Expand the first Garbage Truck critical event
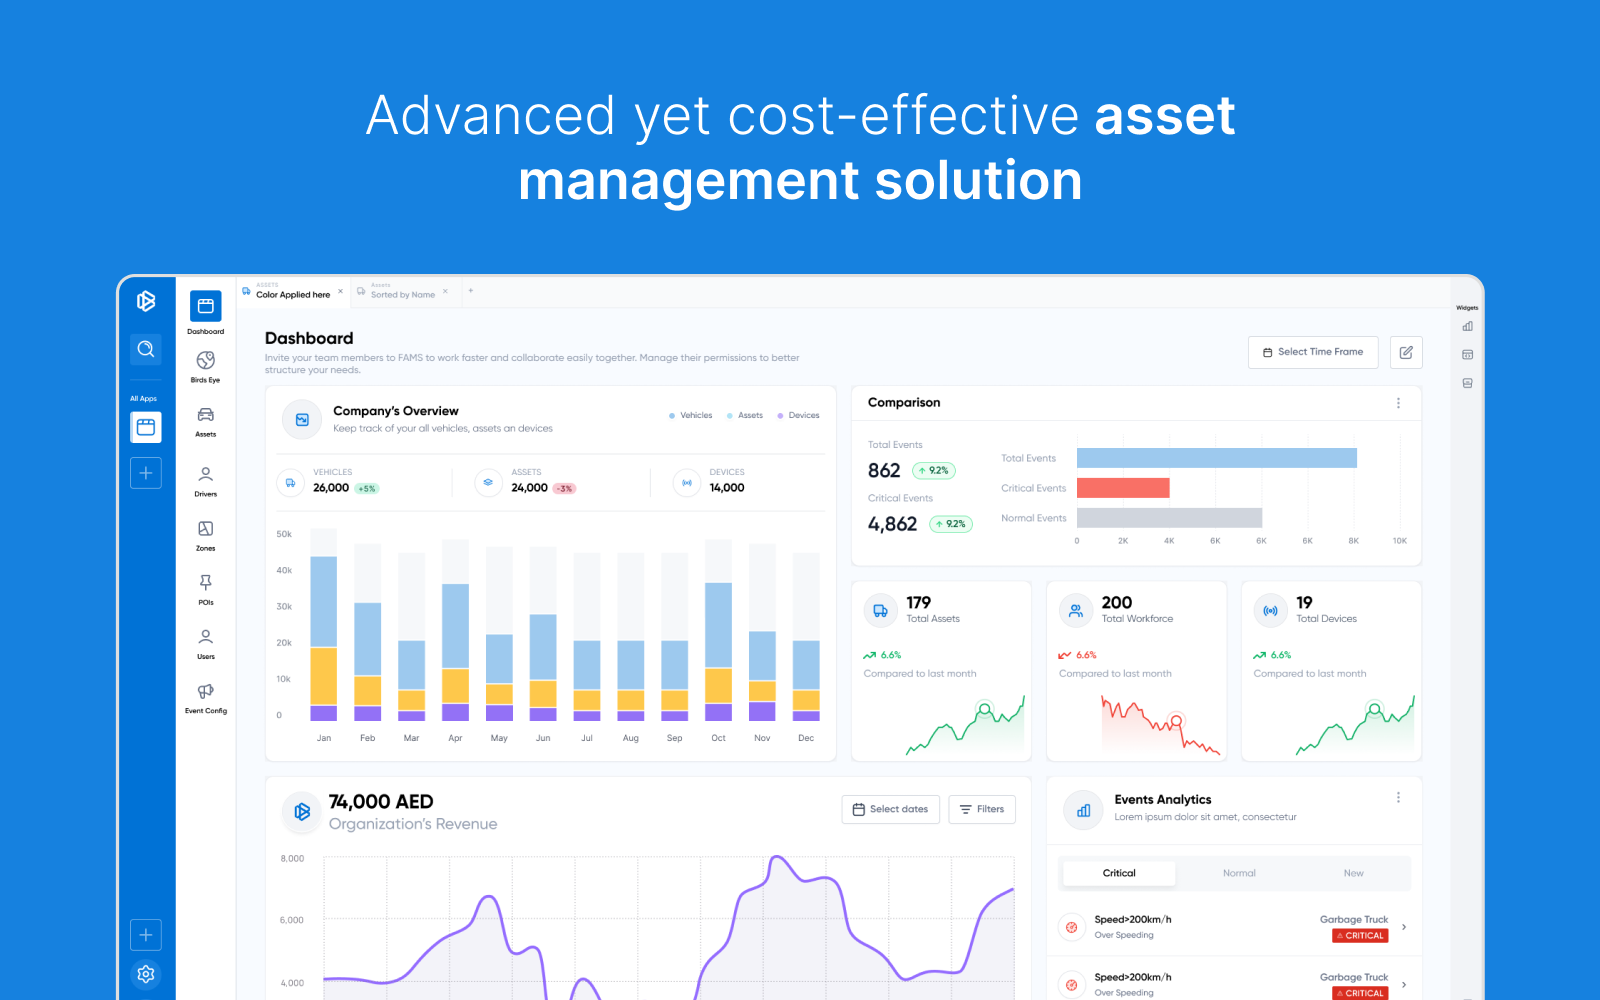The width and height of the screenshot is (1600, 1000). [x=1404, y=926]
